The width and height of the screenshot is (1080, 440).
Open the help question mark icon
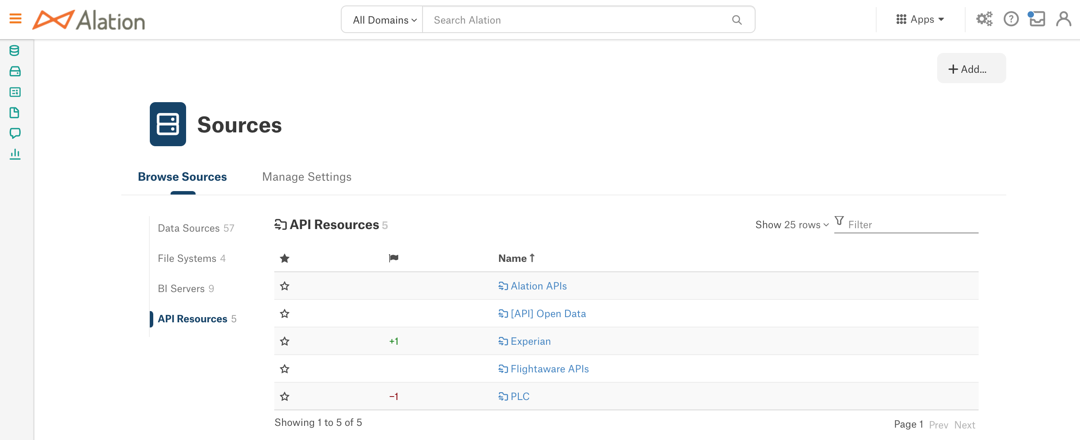[x=1010, y=19]
